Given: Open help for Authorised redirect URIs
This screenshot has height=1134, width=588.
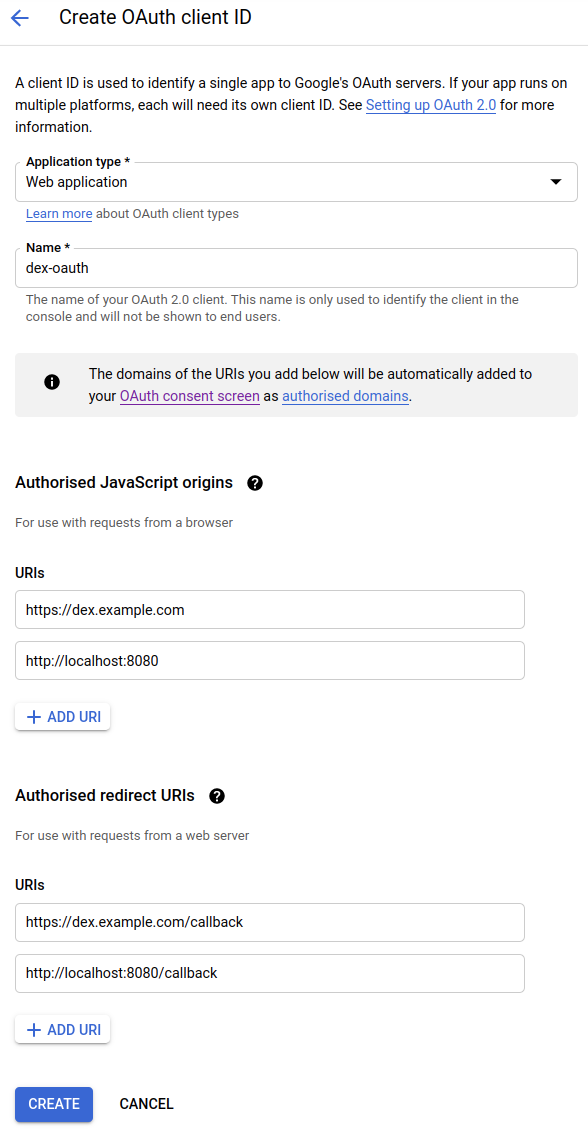Looking at the screenshot, I should [217, 795].
